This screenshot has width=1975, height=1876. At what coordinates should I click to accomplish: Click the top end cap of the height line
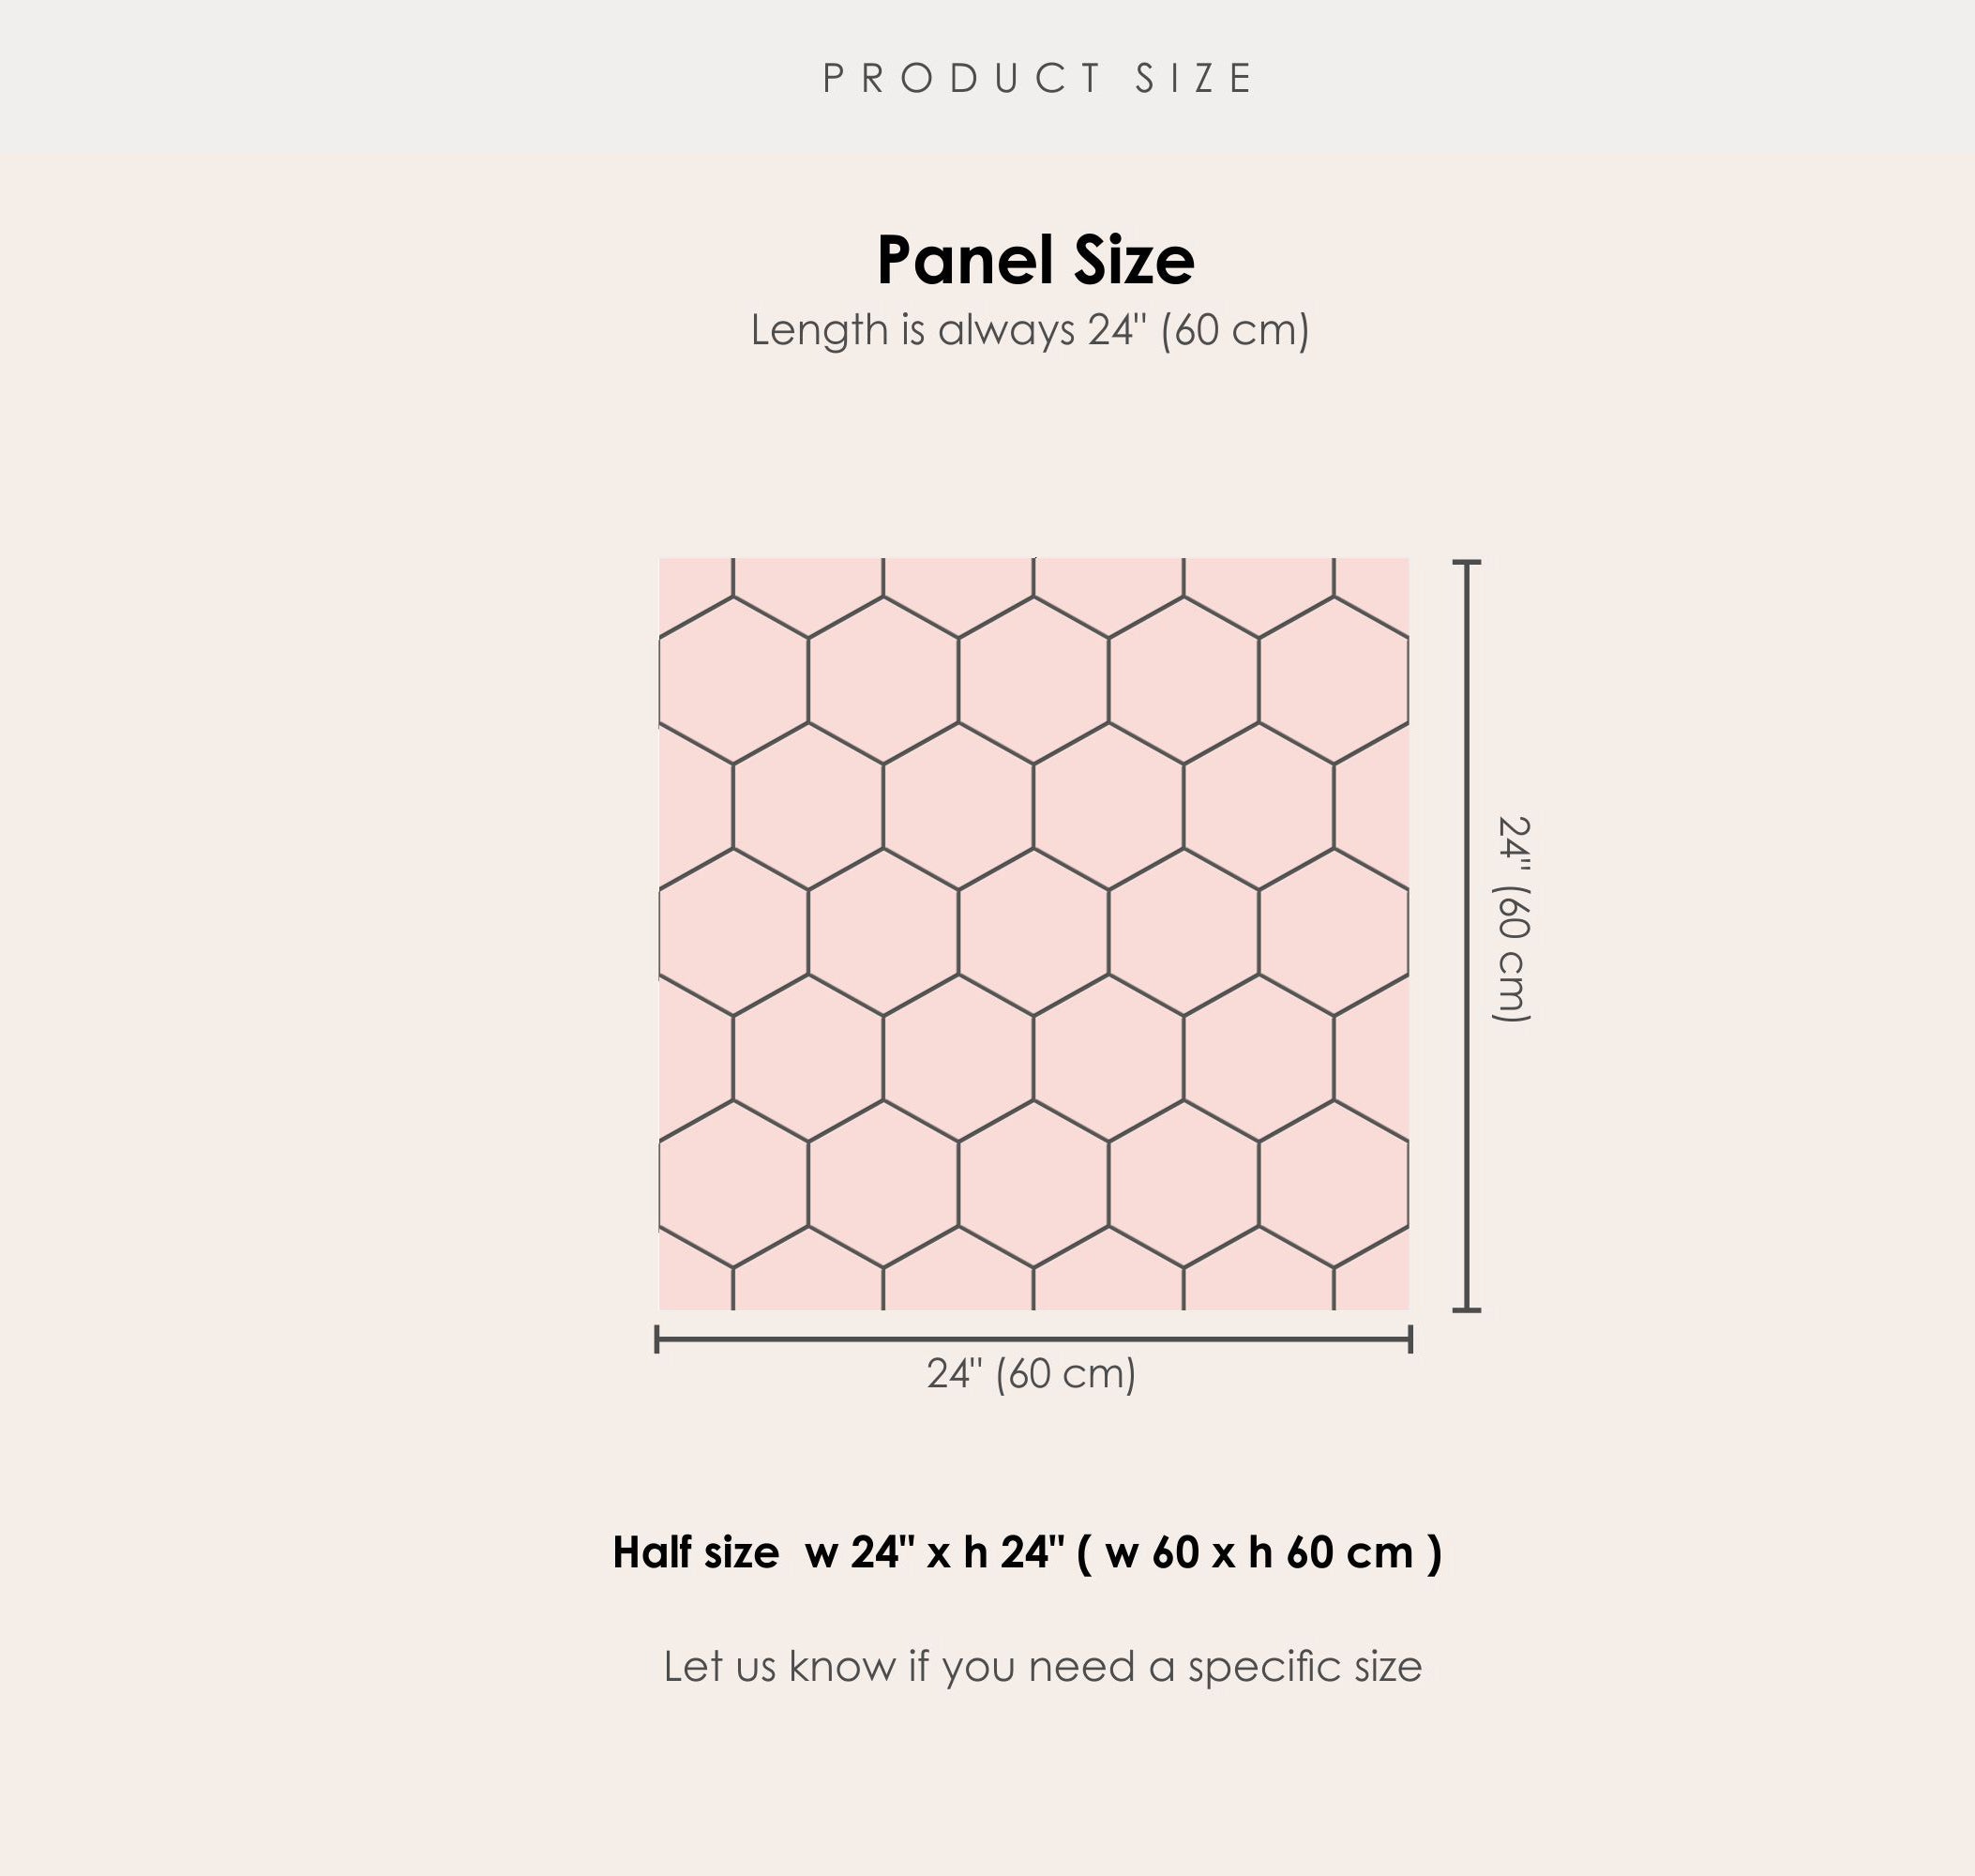pyautogui.click(x=1466, y=563)
